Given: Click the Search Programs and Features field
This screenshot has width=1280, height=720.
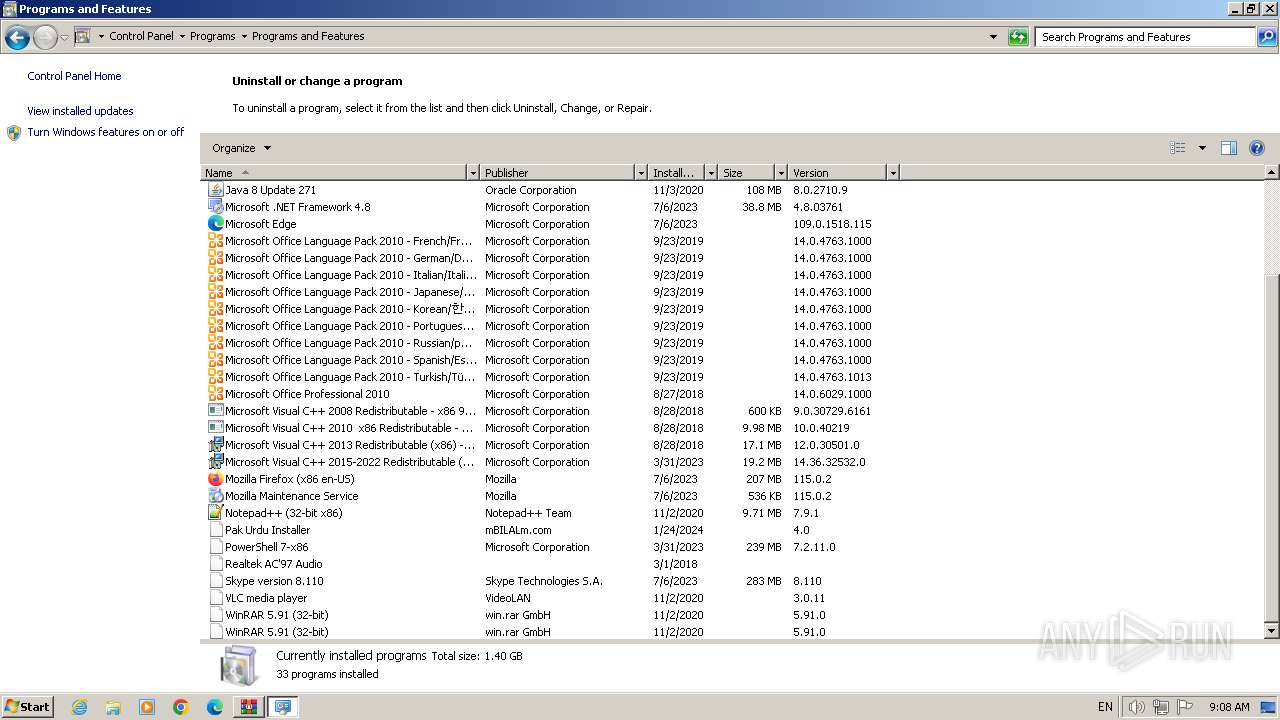Looking at the screenshot, I should (1145, 37).
